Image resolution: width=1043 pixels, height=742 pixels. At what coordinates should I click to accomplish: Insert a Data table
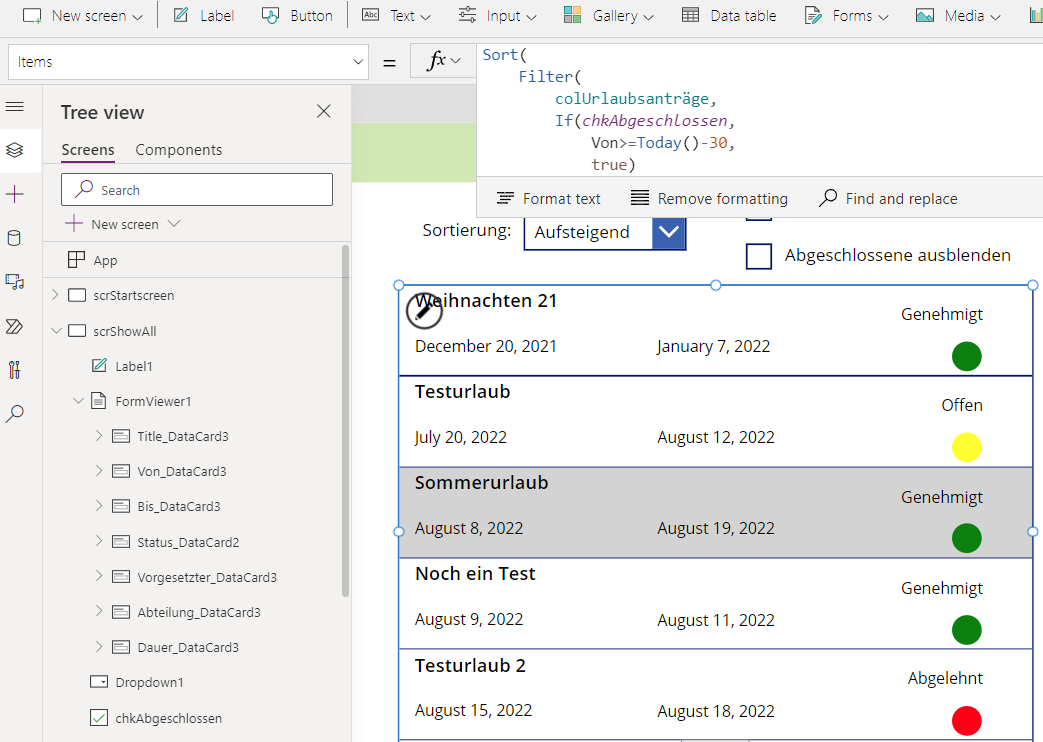tap(729, 15)
